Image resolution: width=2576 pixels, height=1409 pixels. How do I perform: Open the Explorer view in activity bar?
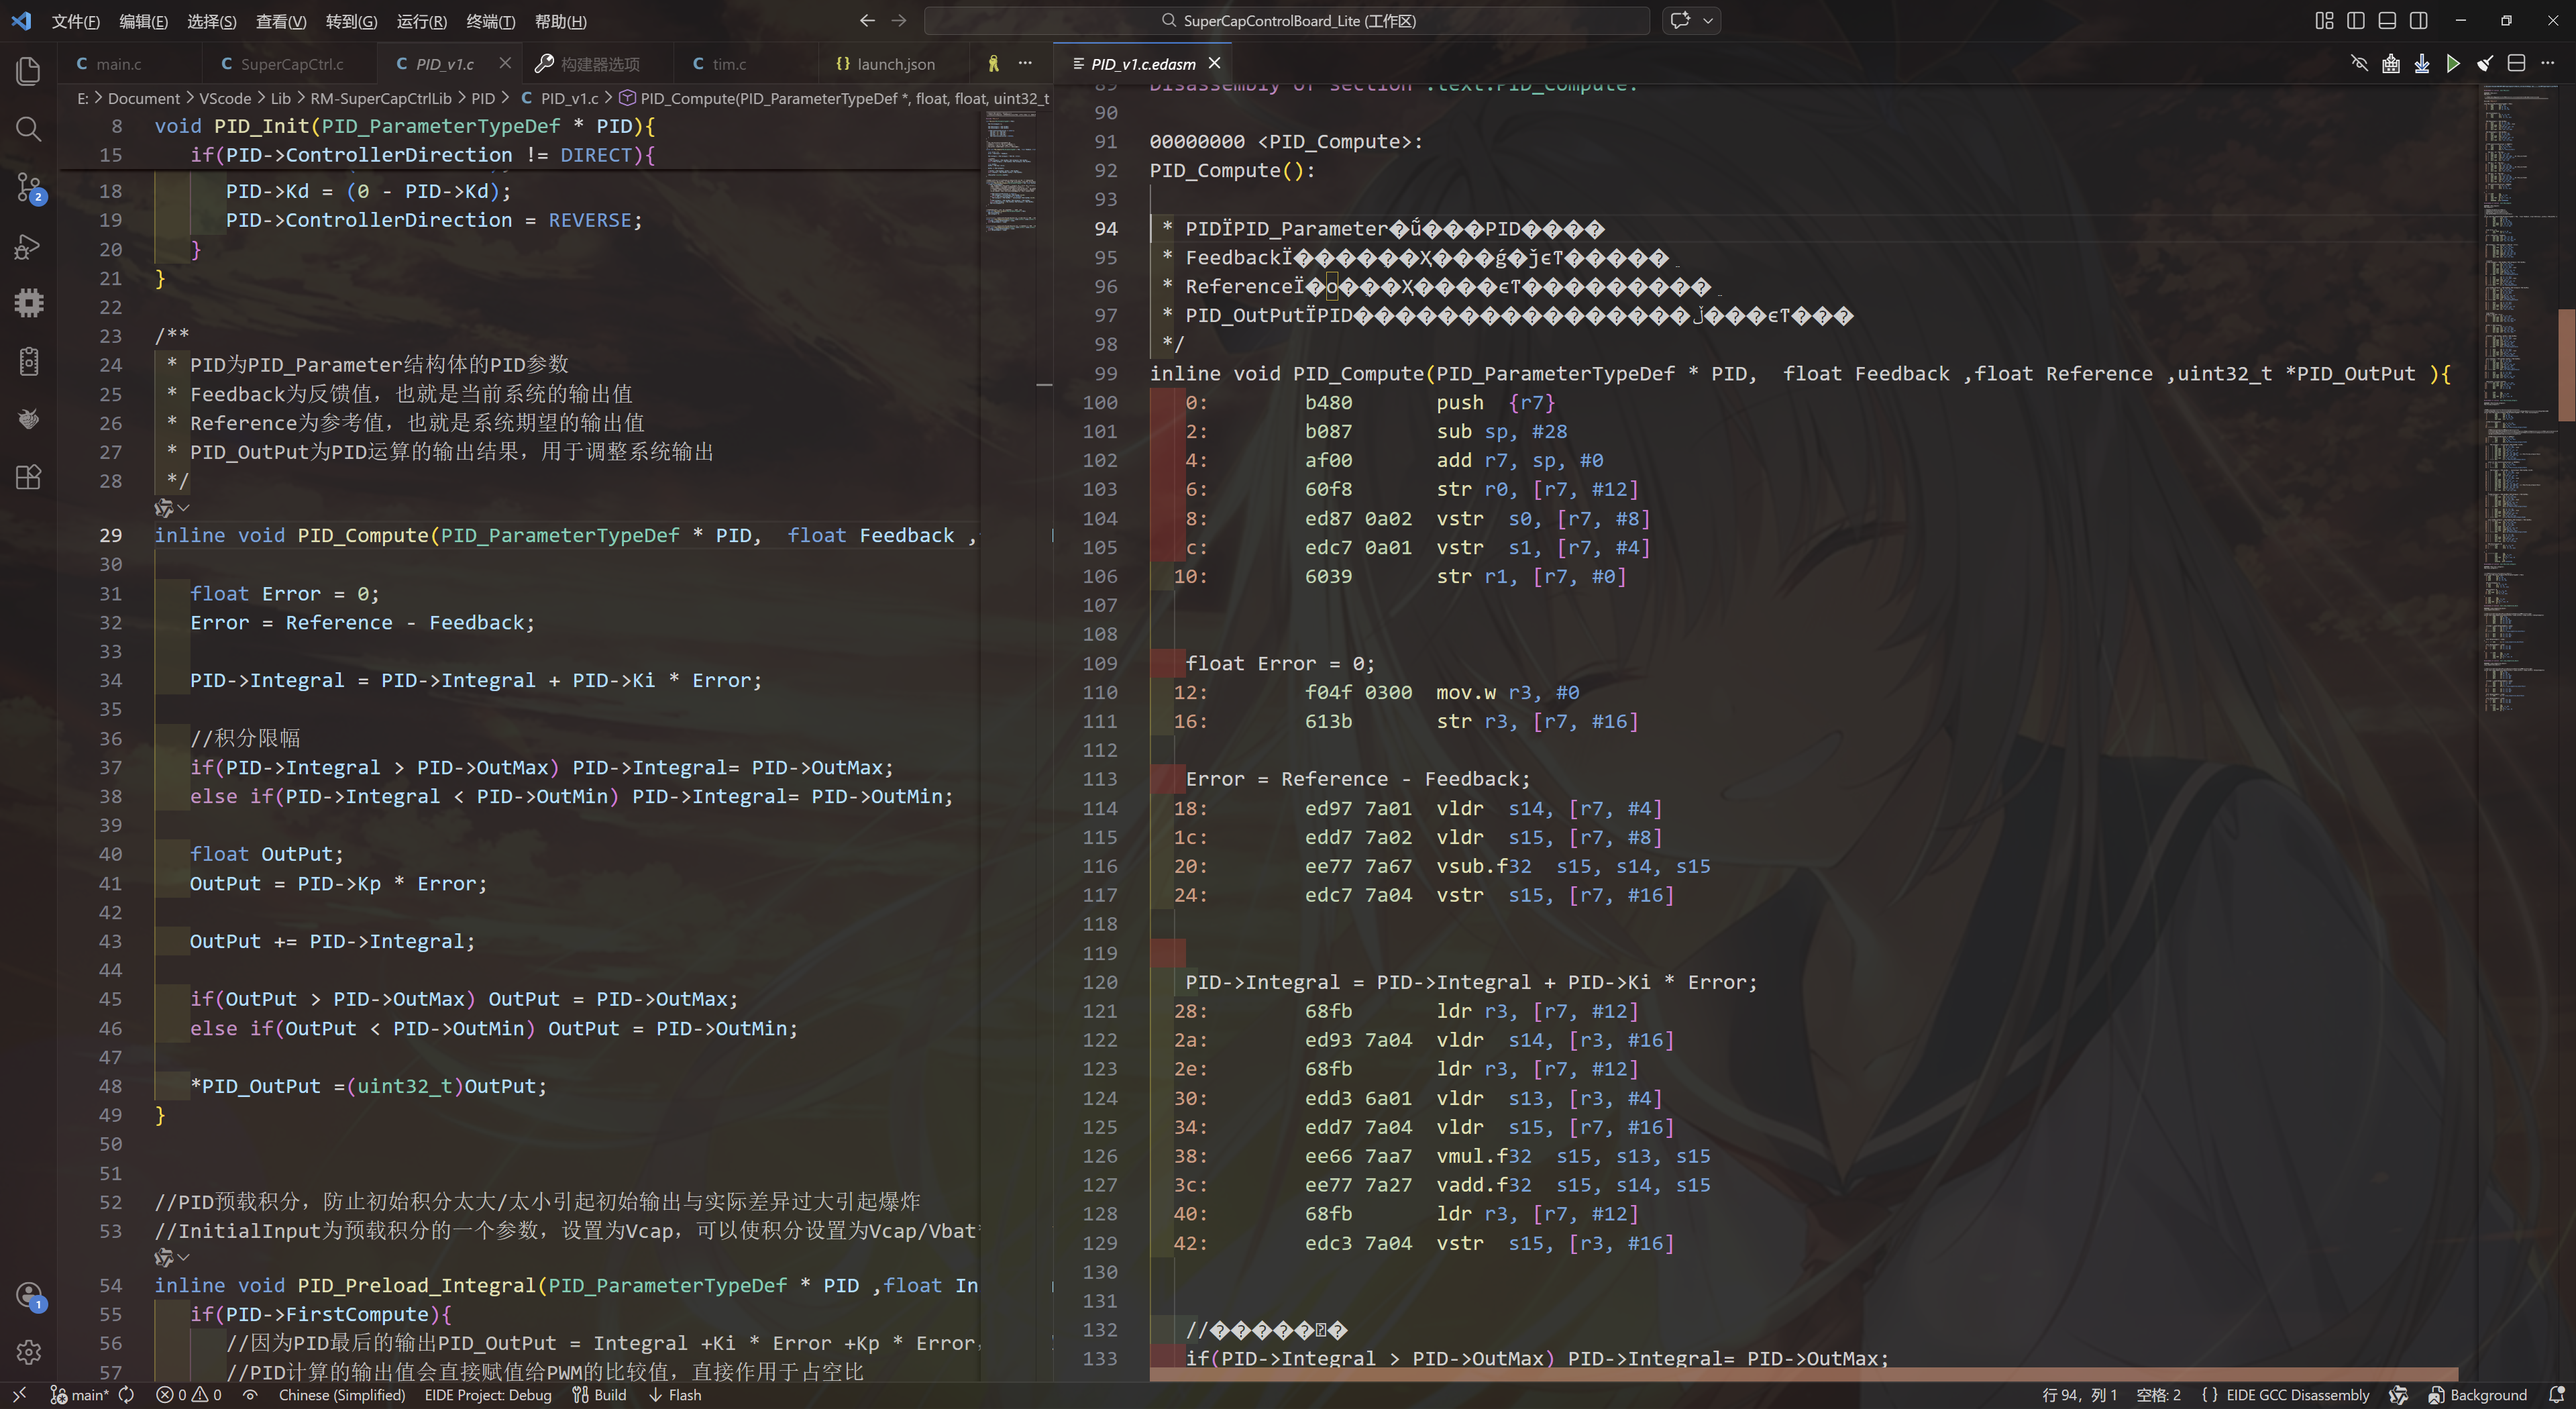(28, 71)
